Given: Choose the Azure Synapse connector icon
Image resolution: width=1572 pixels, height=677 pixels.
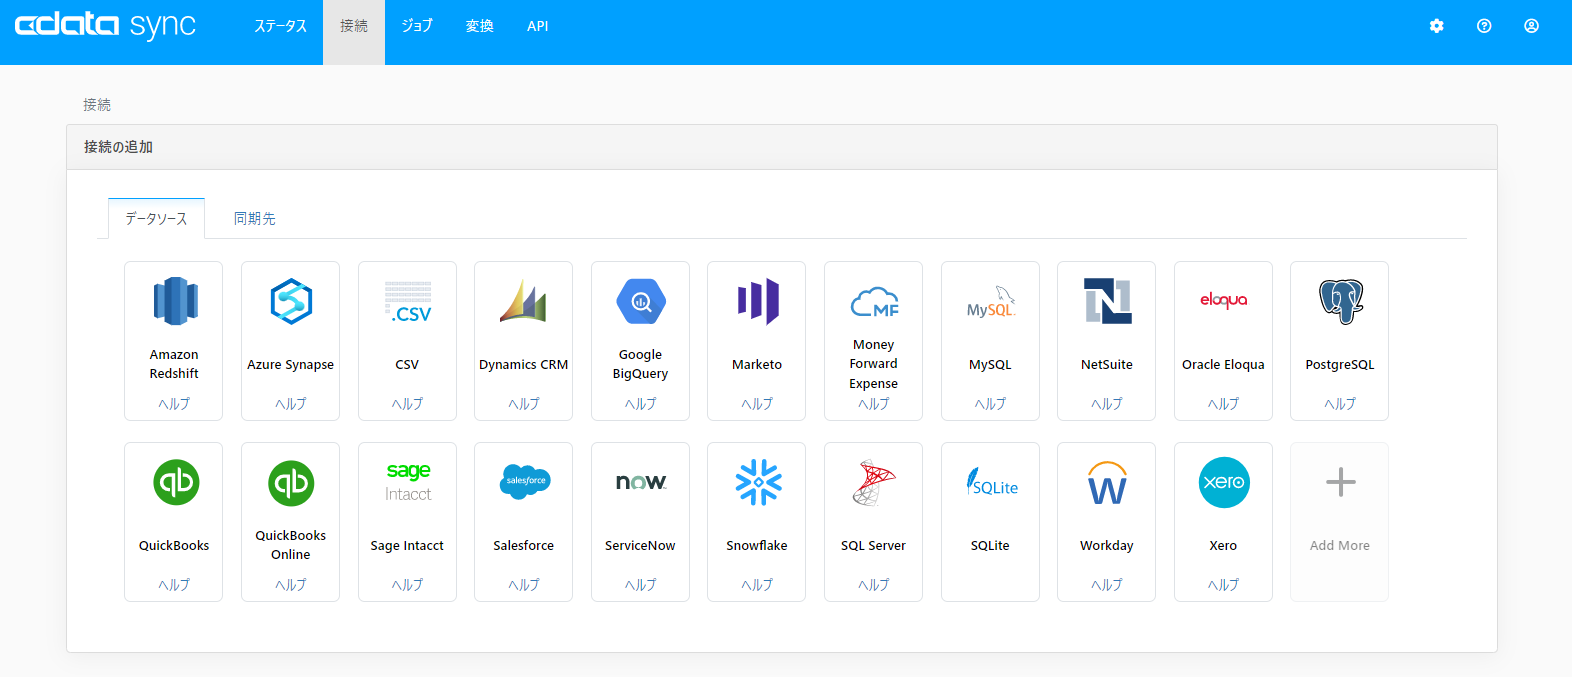Looking at the screenshot, I should click(291, 301).
